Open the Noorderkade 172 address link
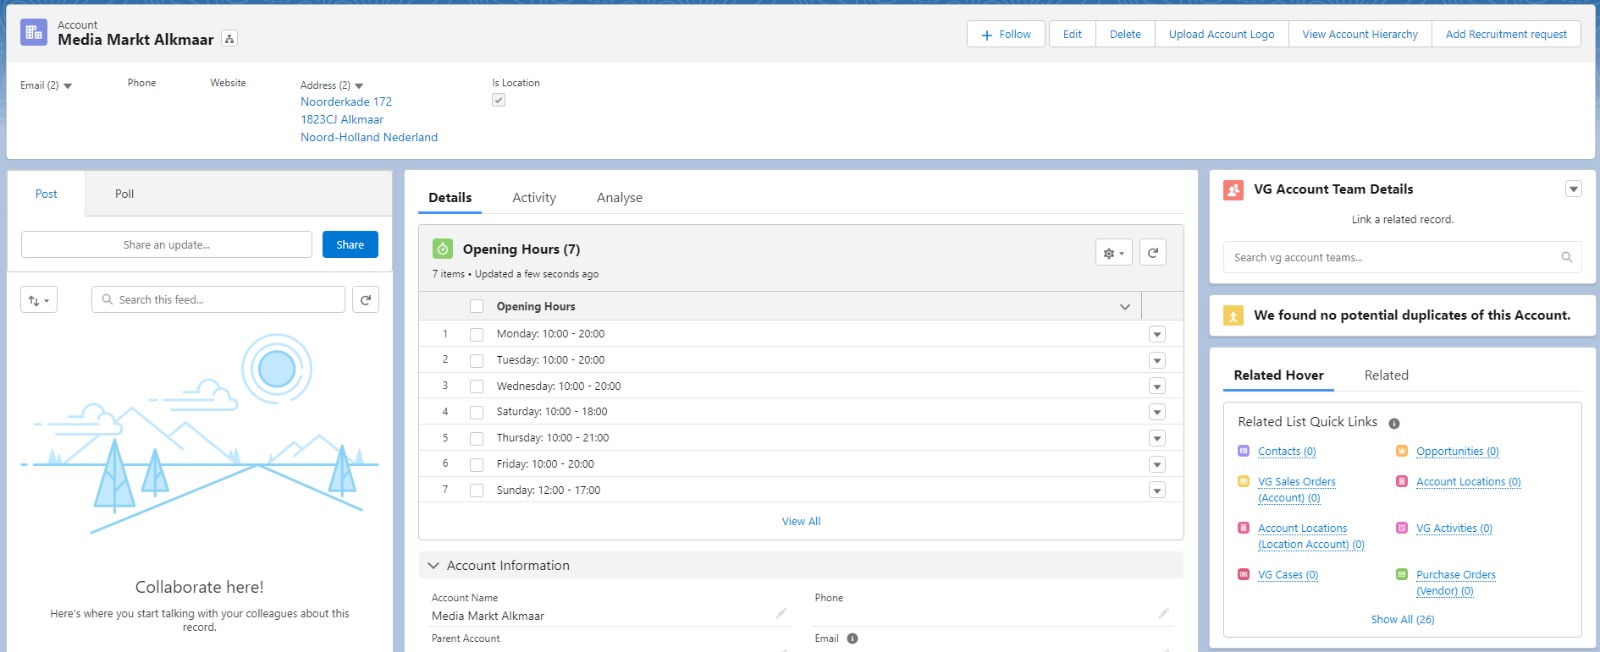This screenshot has width=1600, height=652. click(x=346, y=102)
